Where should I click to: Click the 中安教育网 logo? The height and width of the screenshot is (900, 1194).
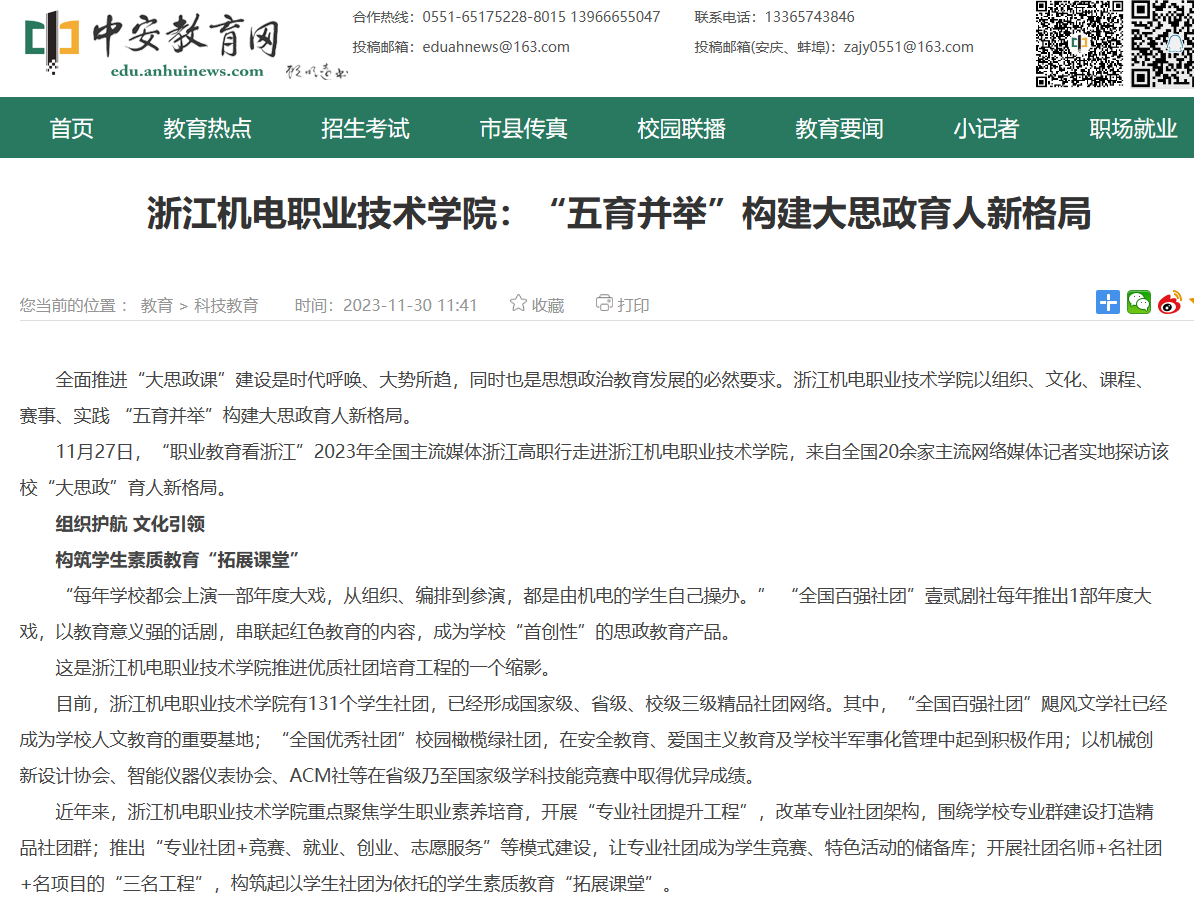[x=150, y=45]
